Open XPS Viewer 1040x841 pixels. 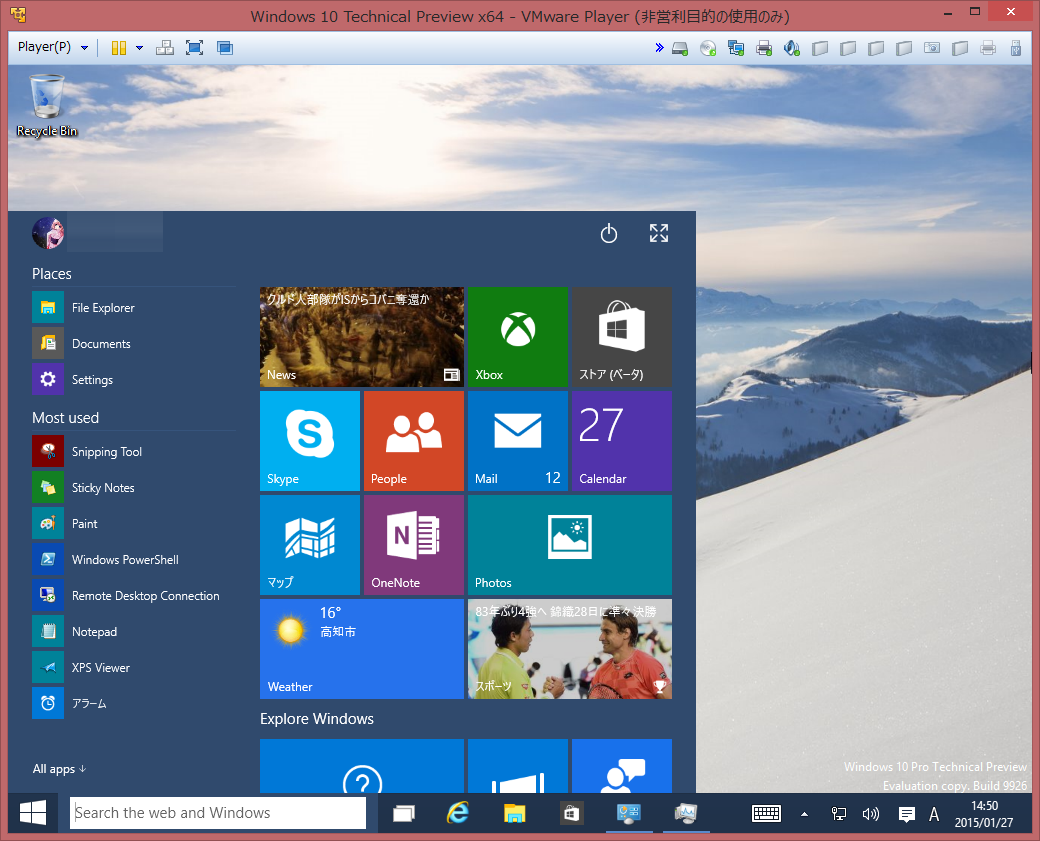click(x=133, y=667)
